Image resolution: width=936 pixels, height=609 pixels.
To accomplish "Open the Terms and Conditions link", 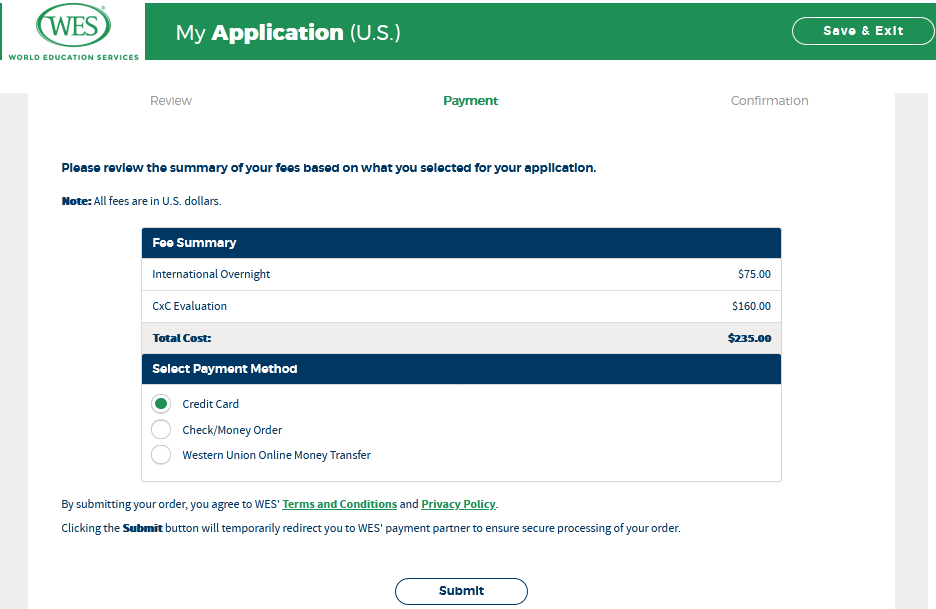I will pos(339,504).
